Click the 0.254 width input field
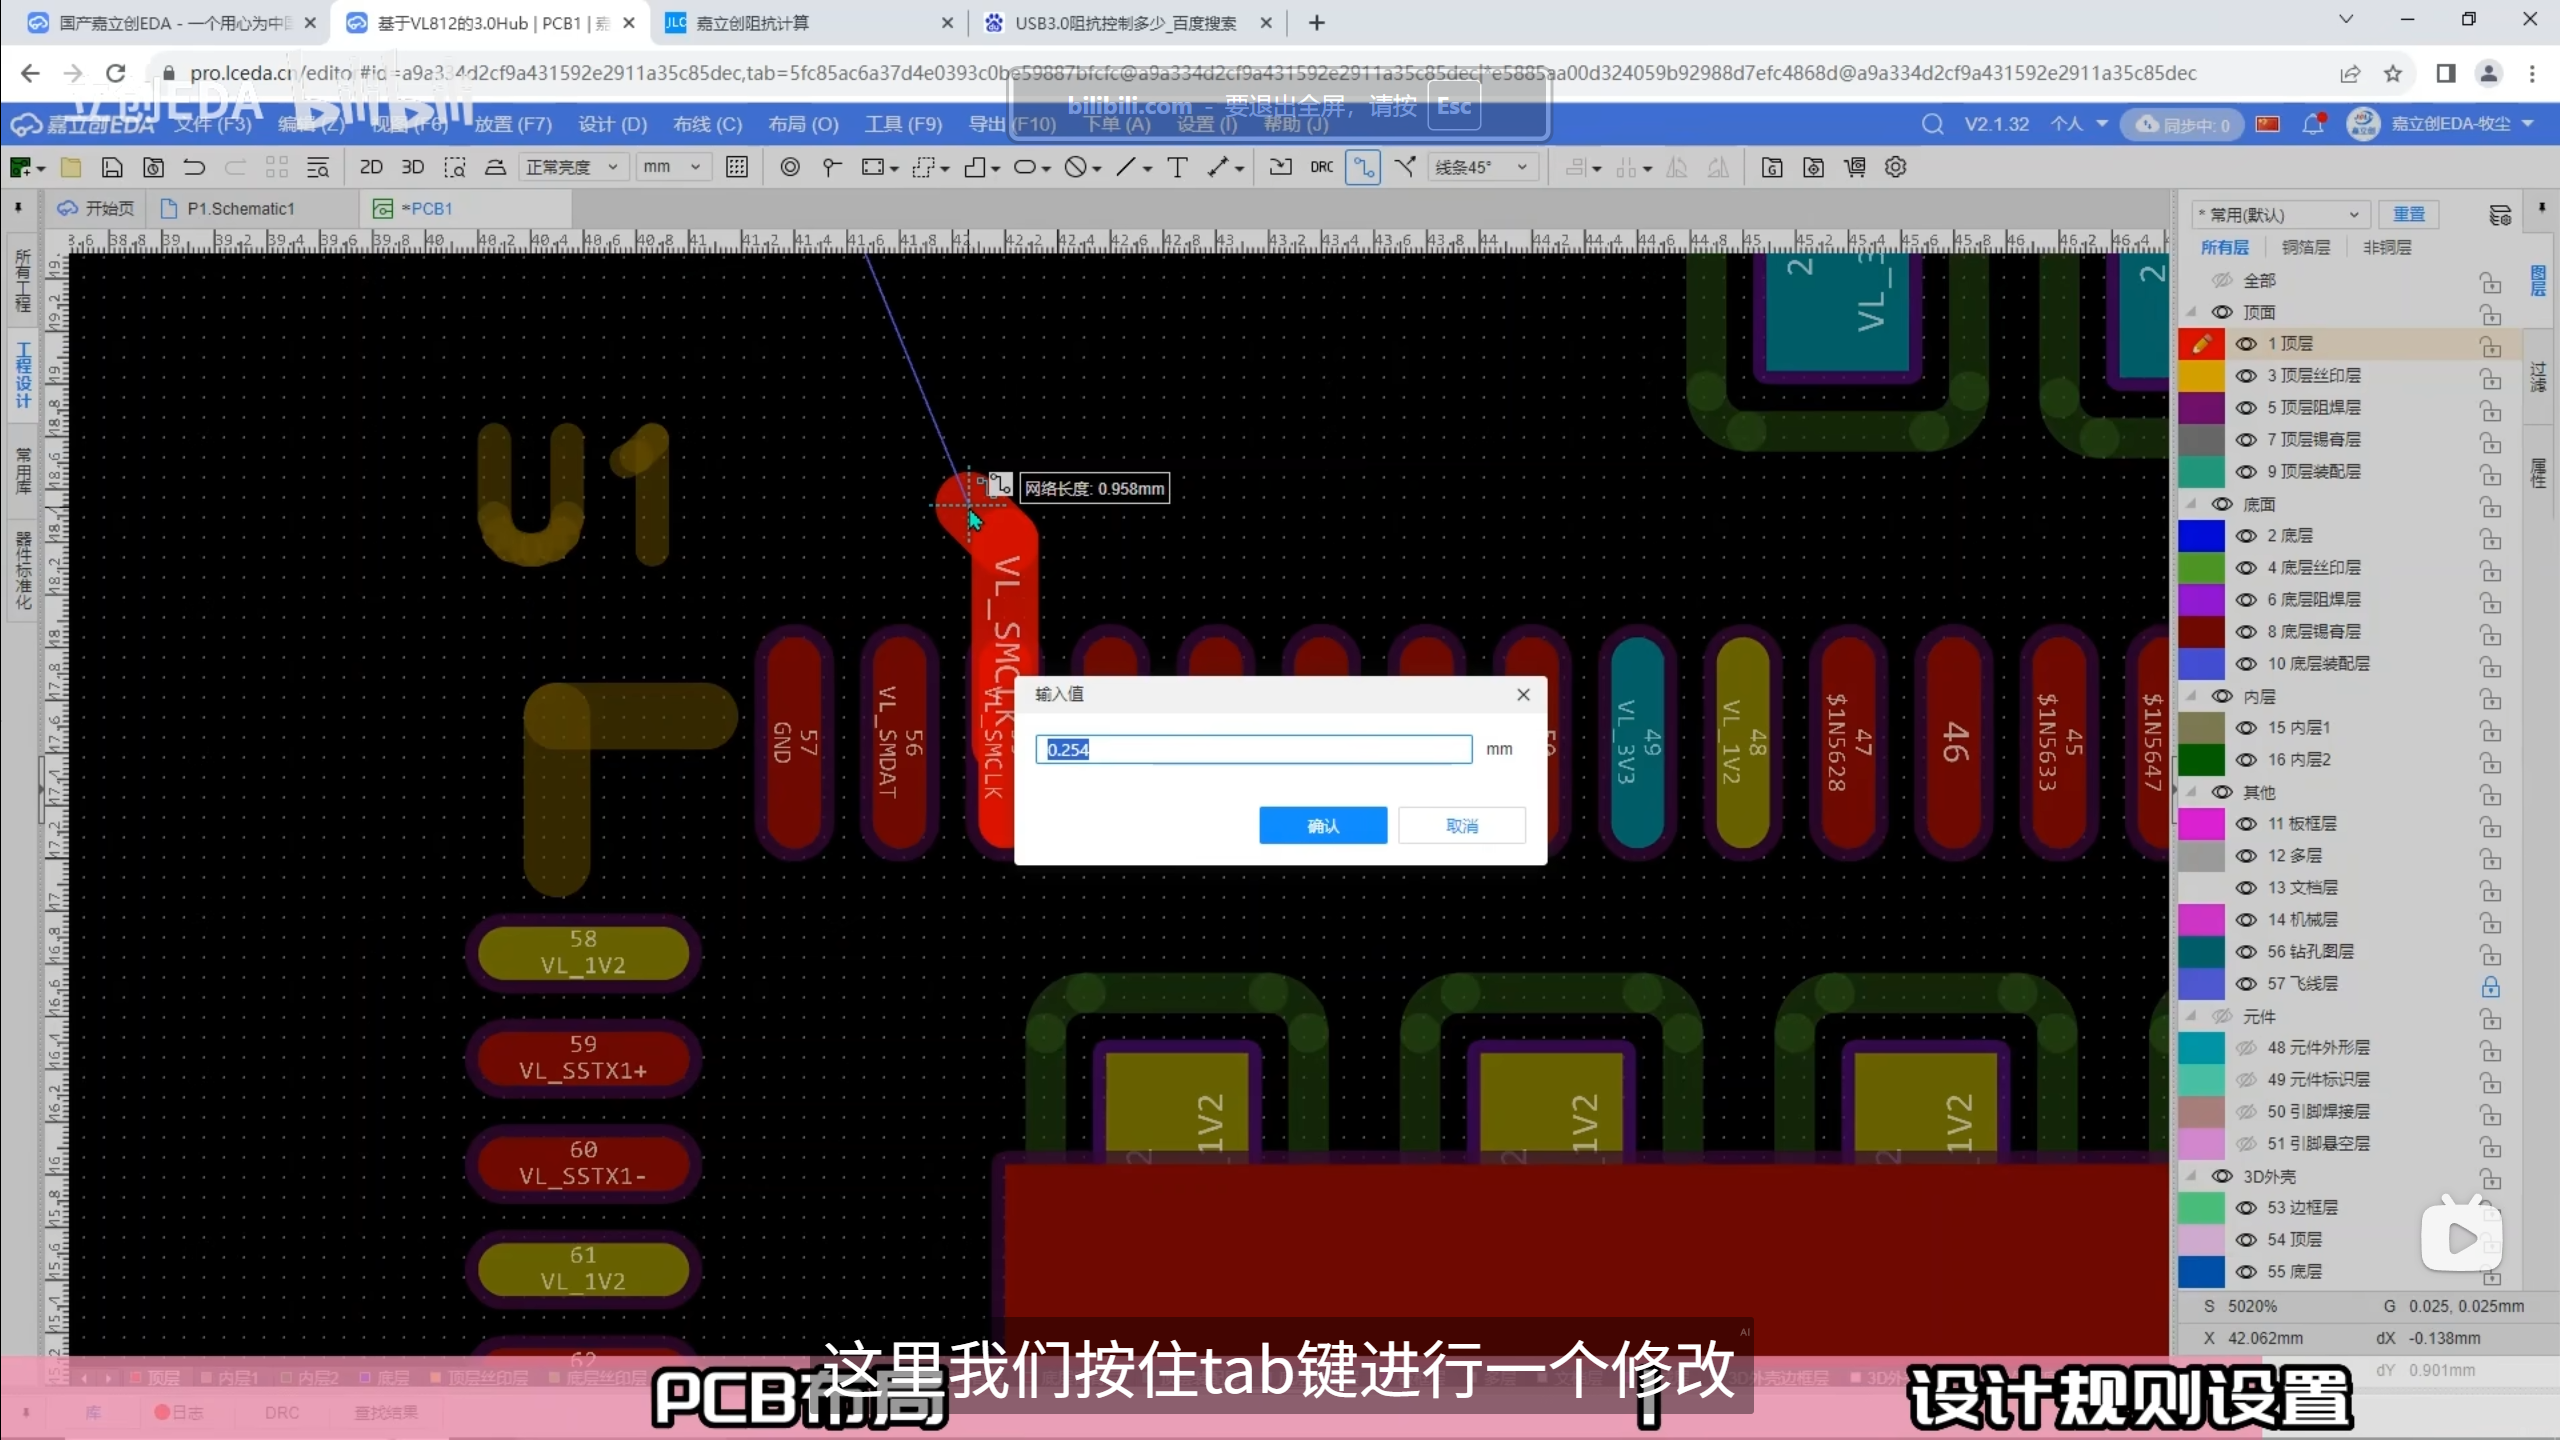This screenshot has width=2560, height=1440. point(1253,749)
